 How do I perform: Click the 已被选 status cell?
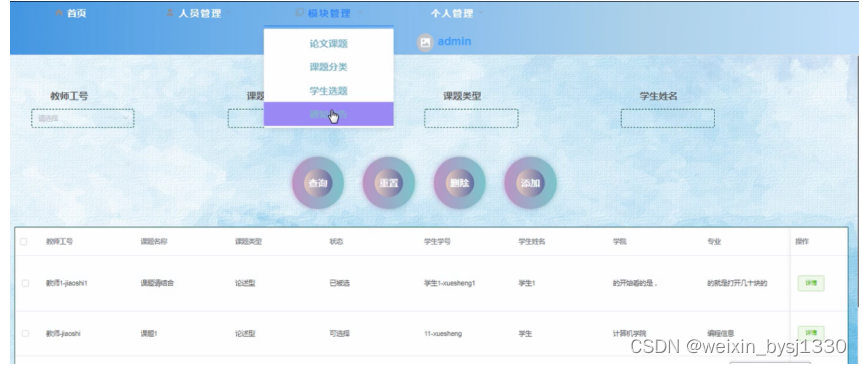tap(340, 284)
